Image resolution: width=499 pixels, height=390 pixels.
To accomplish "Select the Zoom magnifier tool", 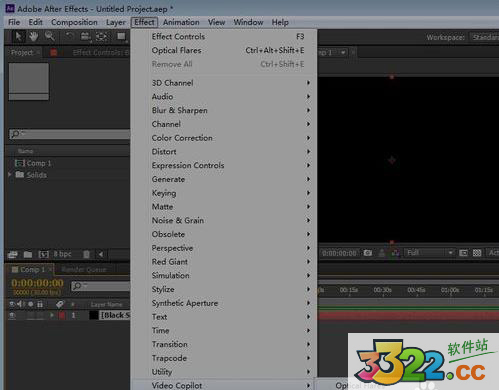I will click(50, 36).
